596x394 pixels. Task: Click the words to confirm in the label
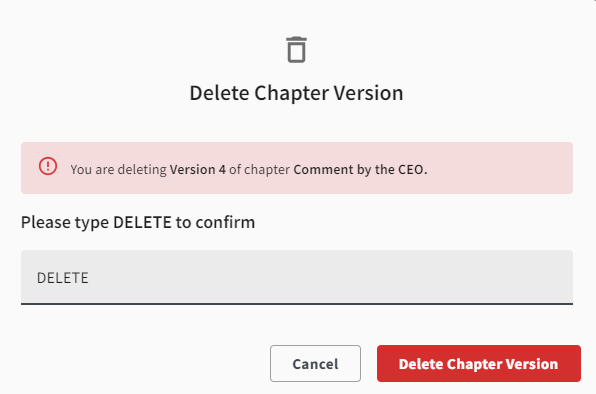215,222
